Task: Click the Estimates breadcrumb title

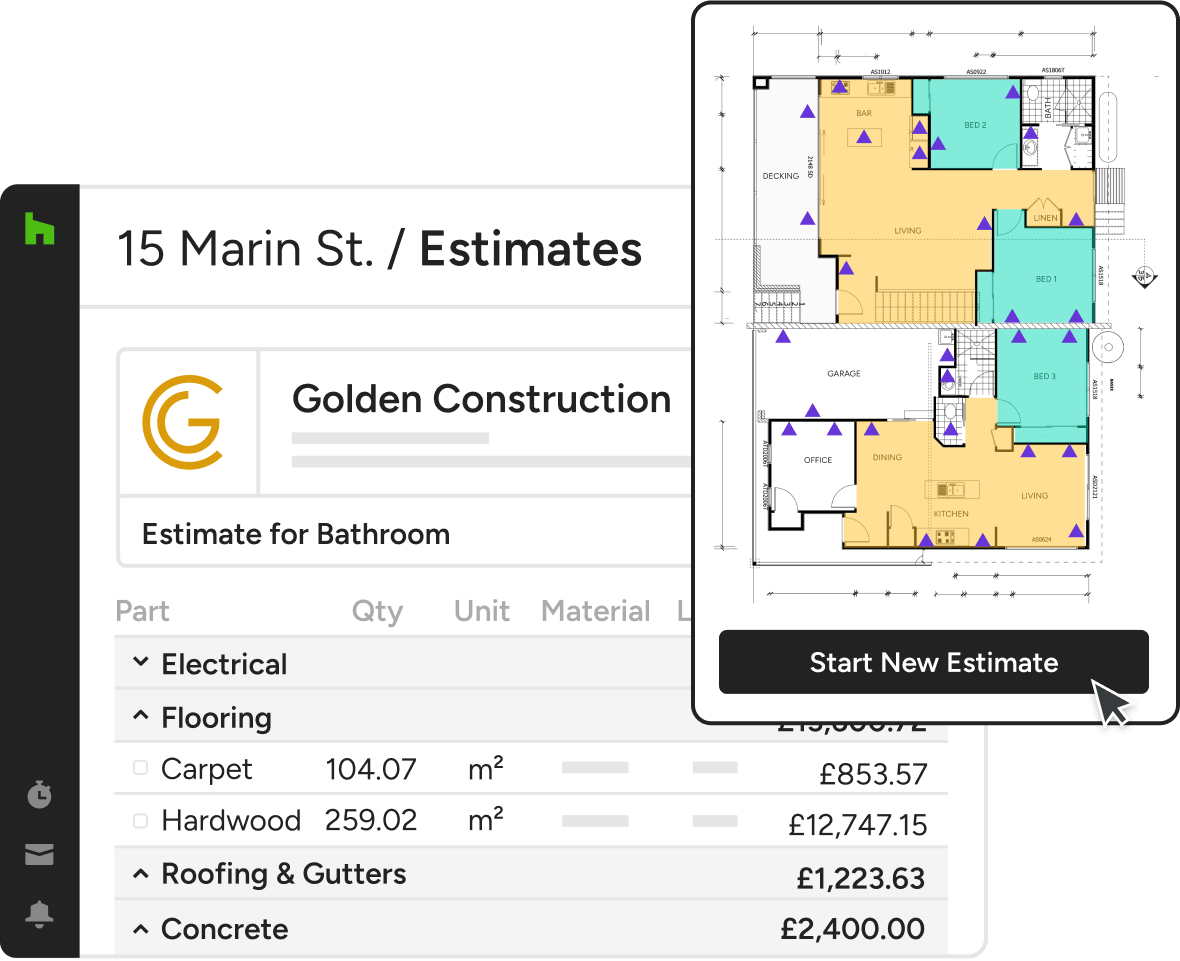Action: coord(530,249)
